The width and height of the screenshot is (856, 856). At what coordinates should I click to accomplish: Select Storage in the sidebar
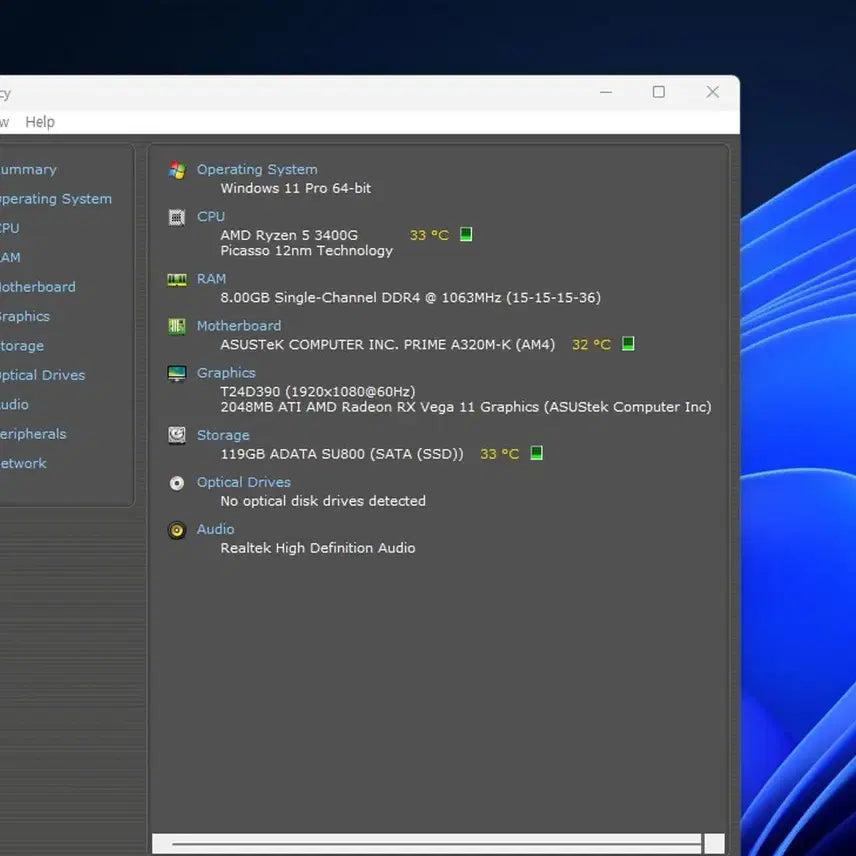click(21, 346)
